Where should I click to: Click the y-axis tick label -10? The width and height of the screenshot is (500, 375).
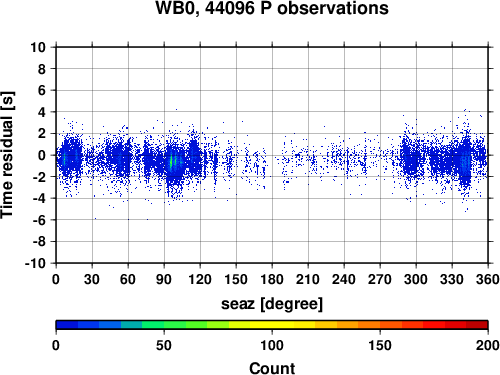(35, 263)
